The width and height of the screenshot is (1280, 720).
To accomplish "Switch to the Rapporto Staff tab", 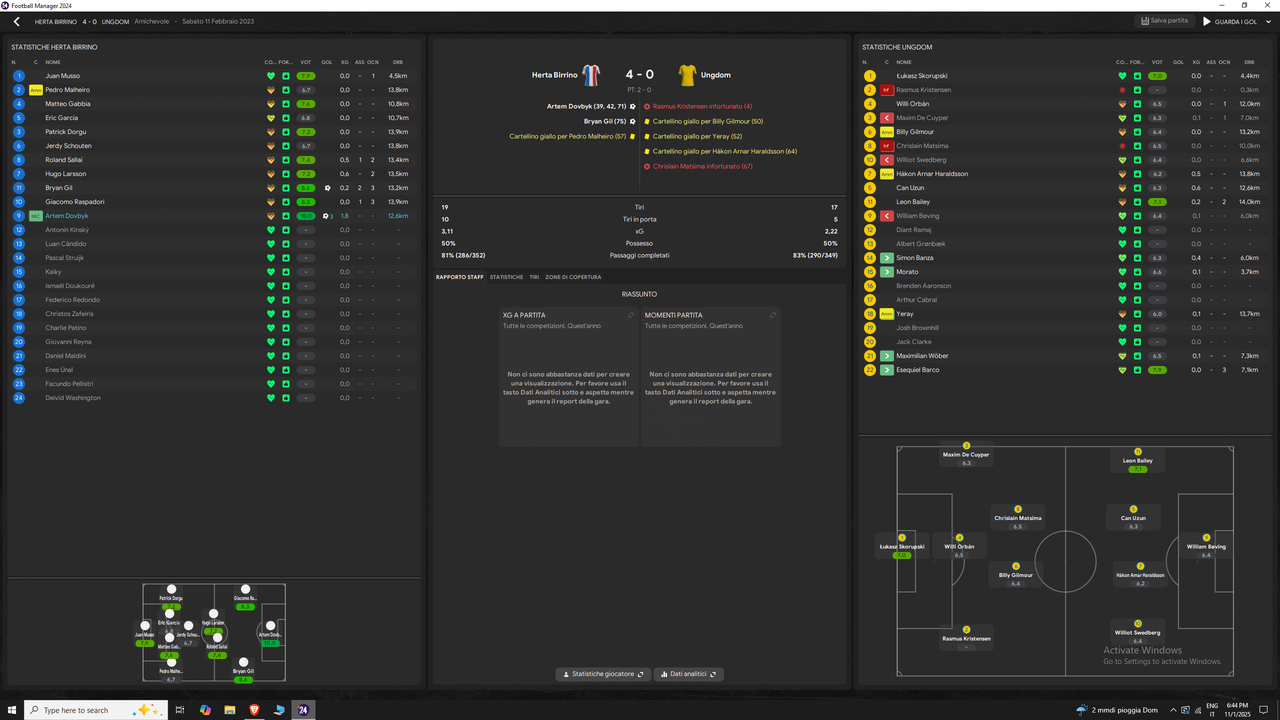I will pos(460,277).
